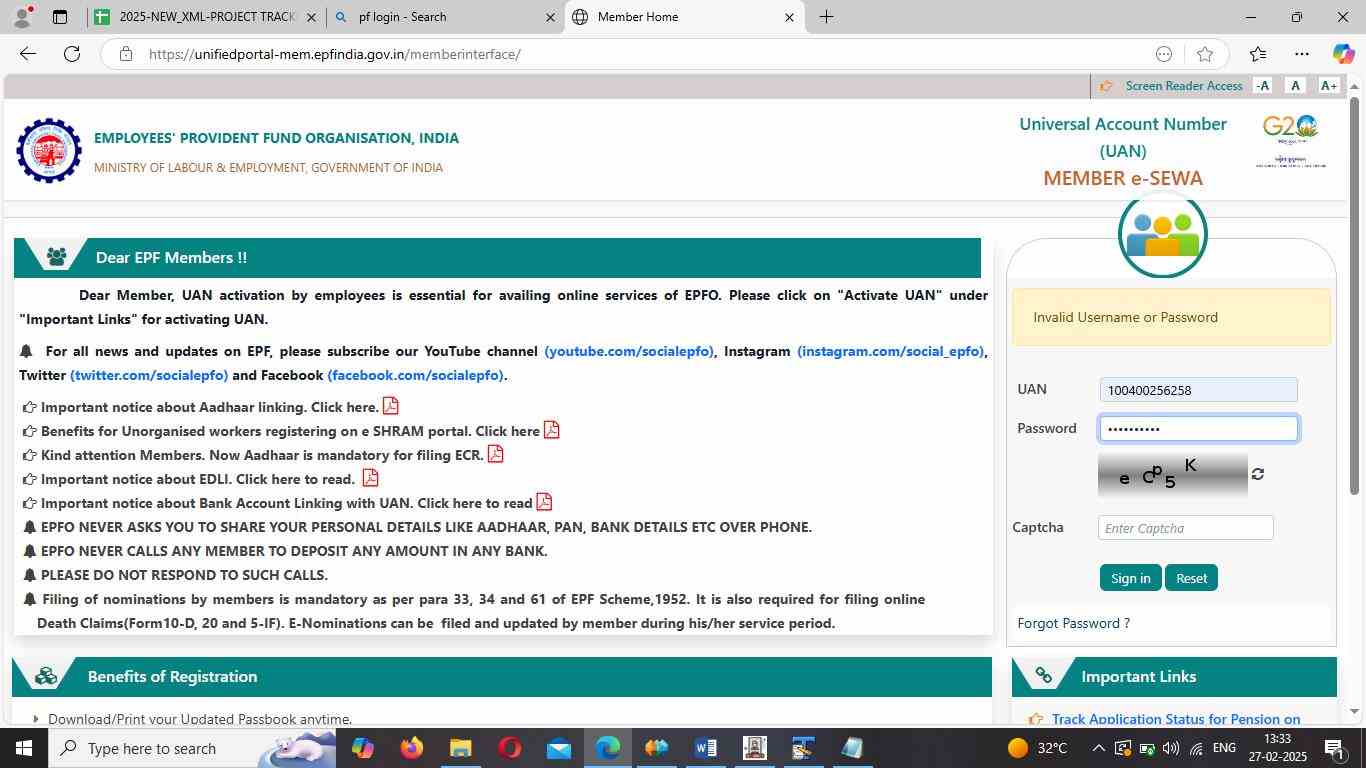The width and height of the screenshot is (1366, 768).
Task: Open the weather 32°C taskbar widget
Action: pyautogui.click(x=1038, y=748)
